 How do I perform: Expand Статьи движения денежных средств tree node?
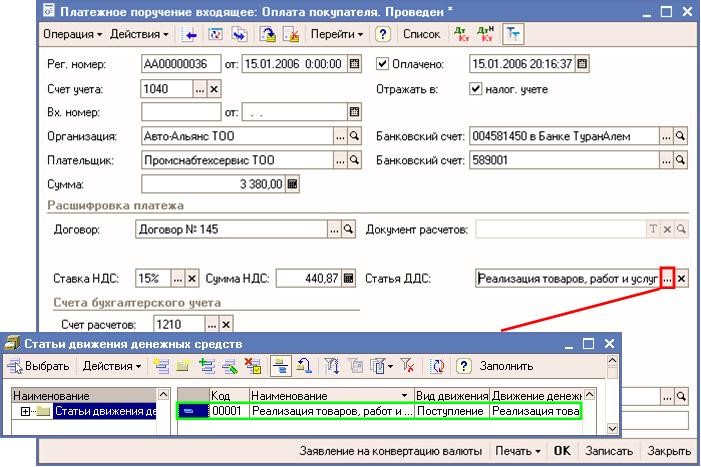(25, 411)
